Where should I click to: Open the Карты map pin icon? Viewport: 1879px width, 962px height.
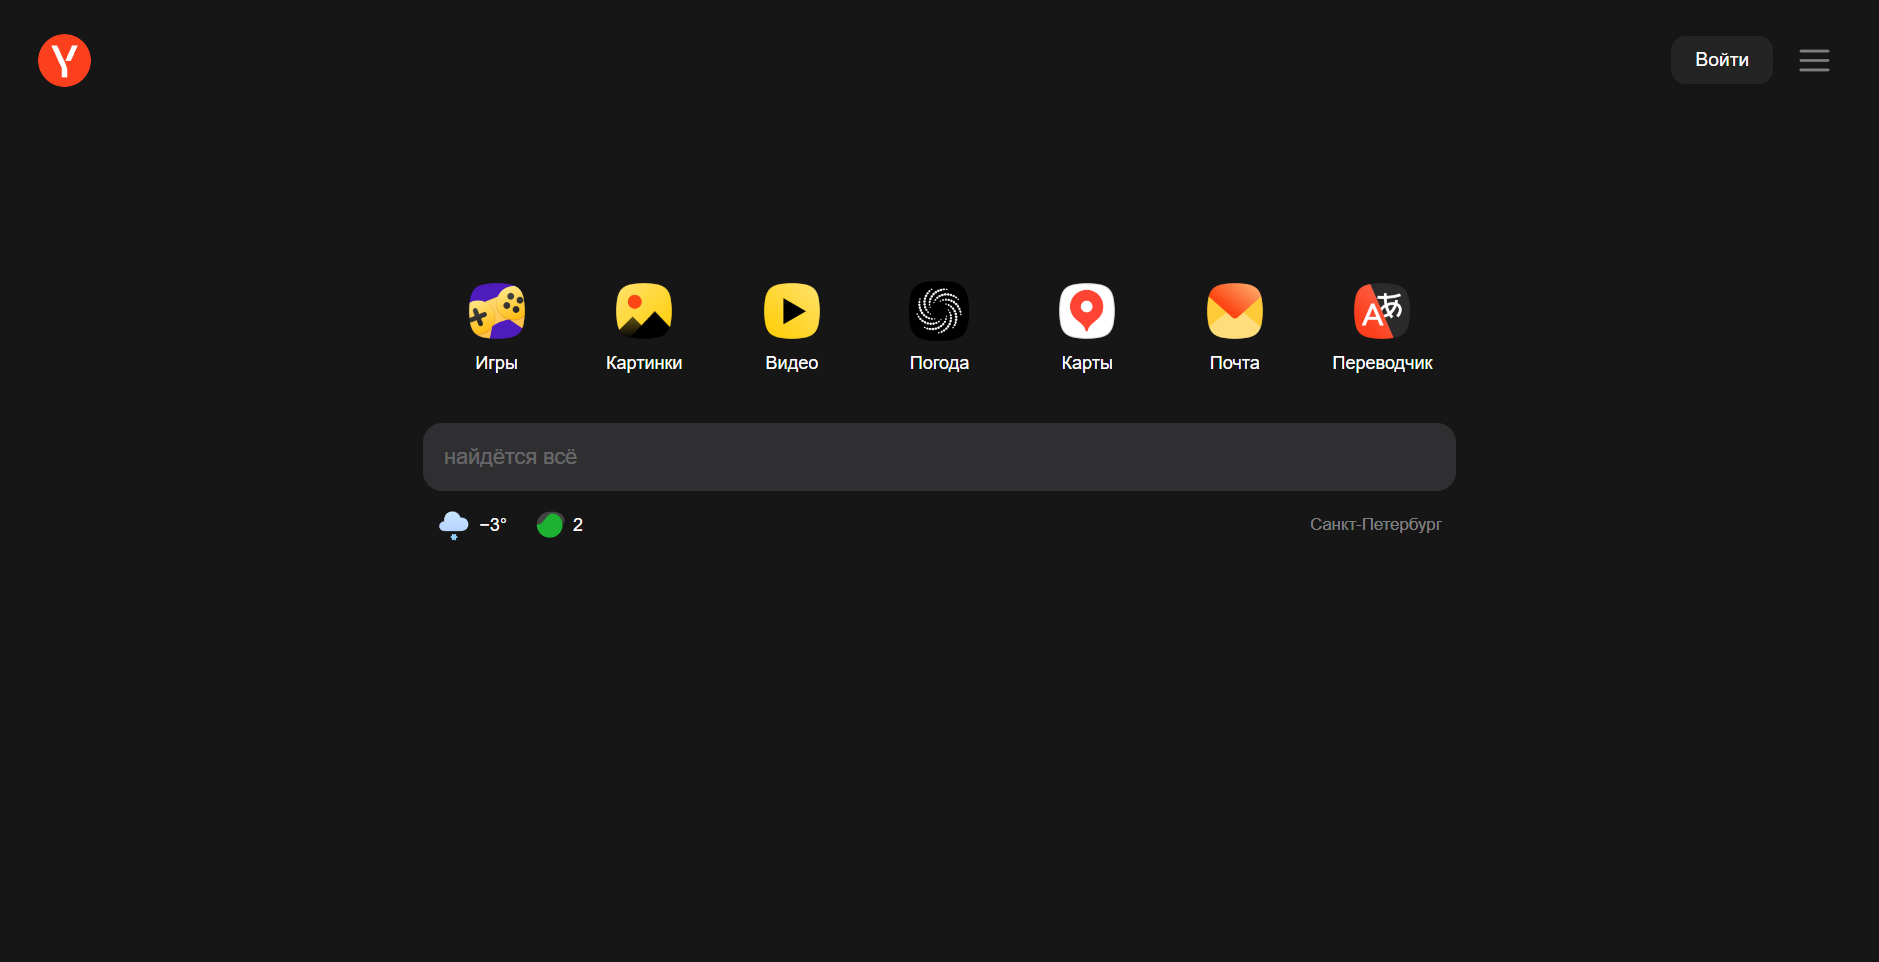(1087, 311)
